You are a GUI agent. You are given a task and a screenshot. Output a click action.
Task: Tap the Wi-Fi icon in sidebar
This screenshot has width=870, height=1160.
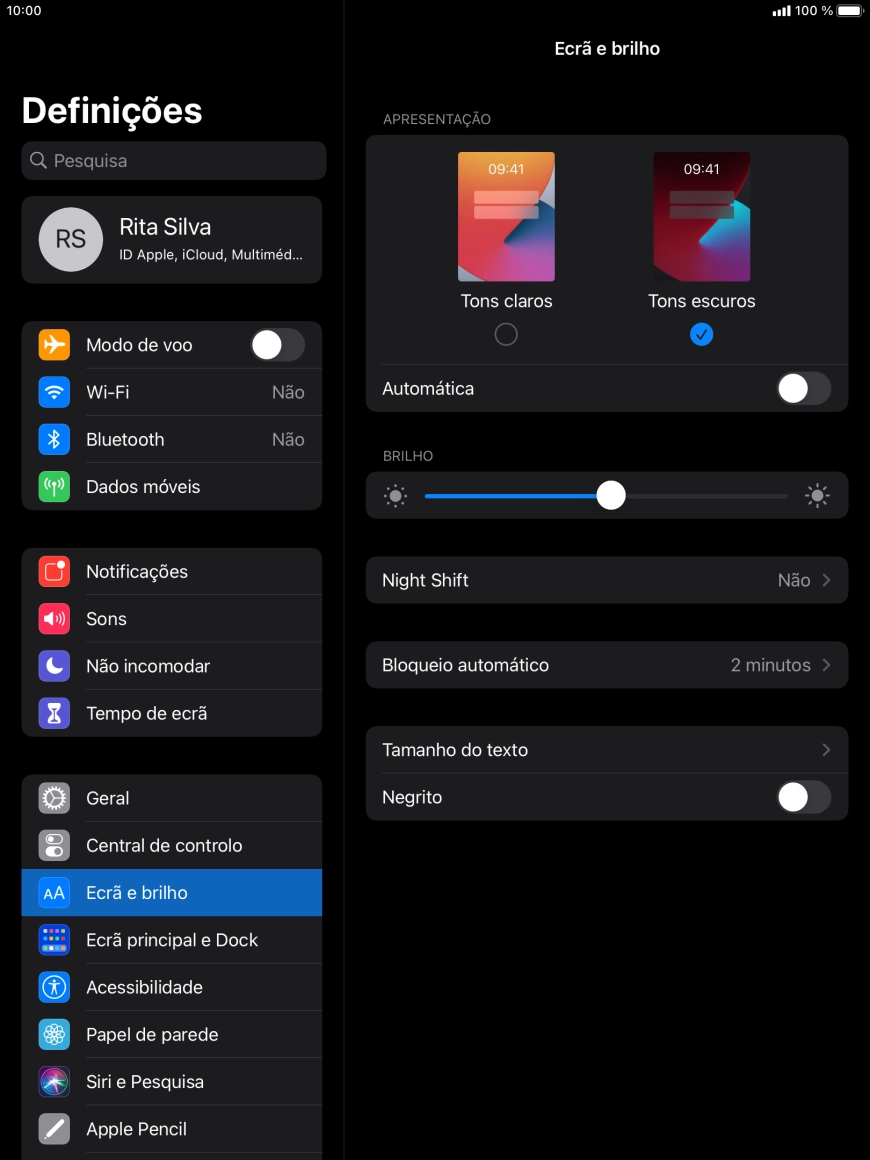click(x=54, y=392)
